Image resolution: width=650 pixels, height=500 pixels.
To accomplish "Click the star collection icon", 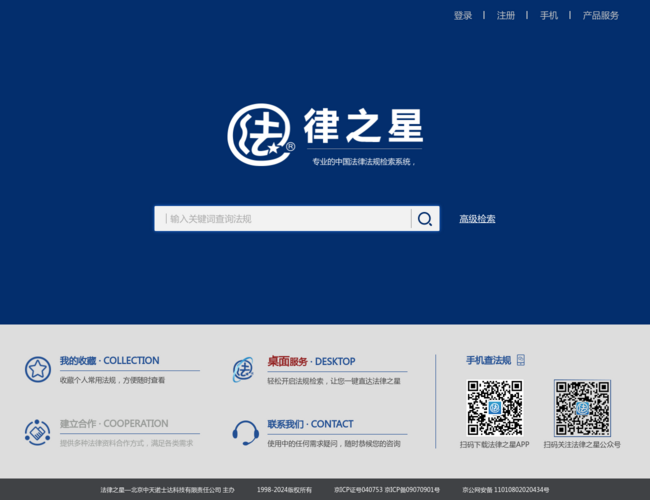I will pos(37,369).
